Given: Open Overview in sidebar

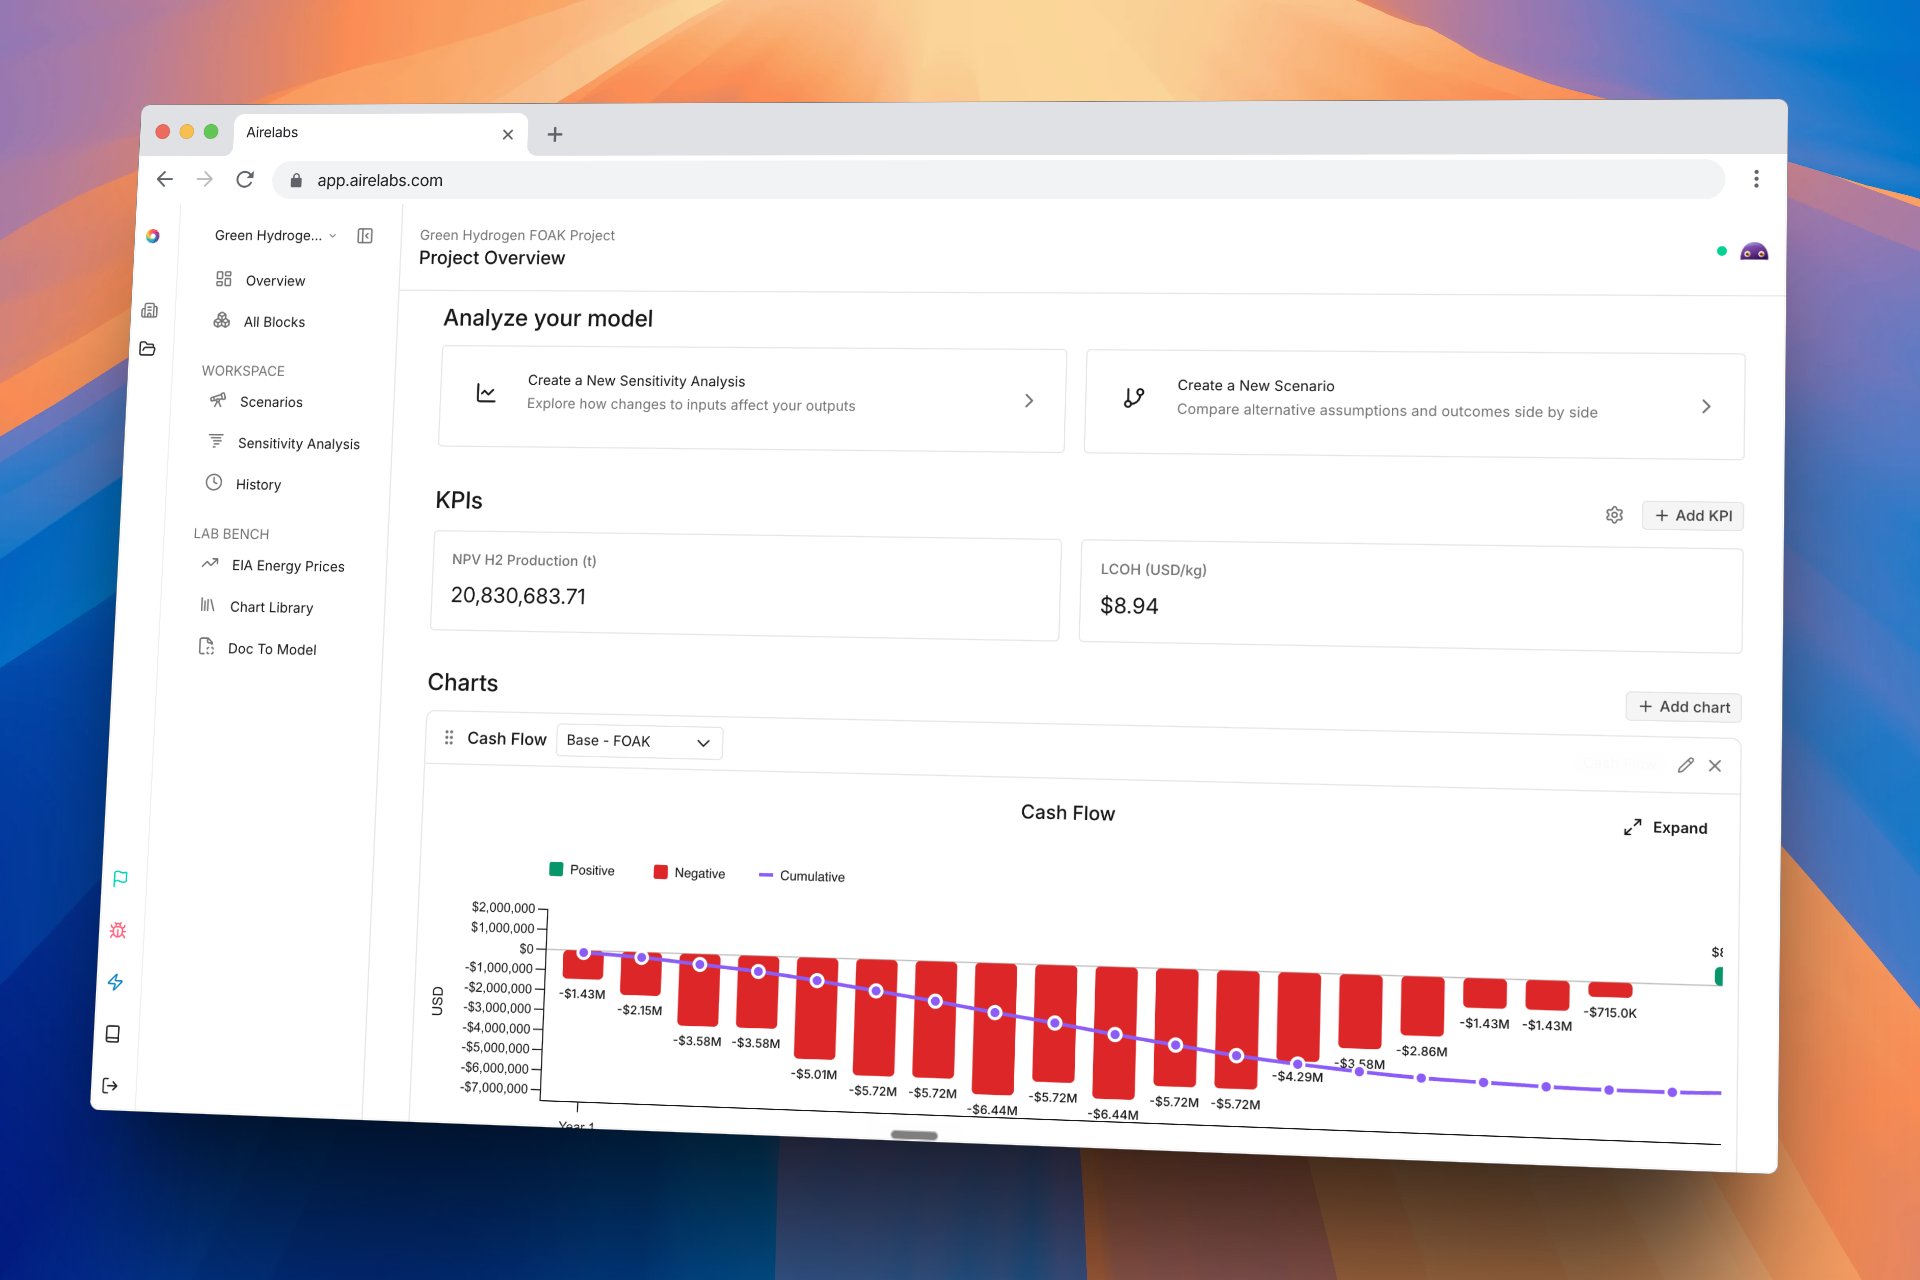Looking at the screenshot, I should [x=260, y=280].
